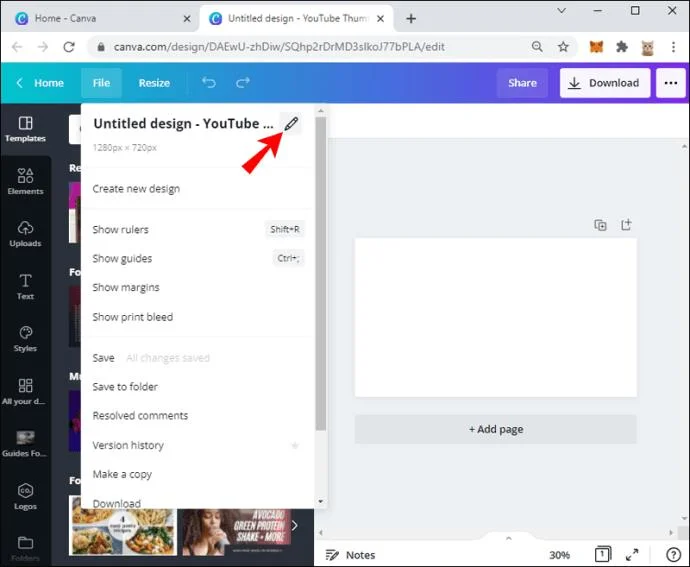Click next arrow on template carousel
The height and width of the screenshot is (567, 690).
(x=294, y=525)
